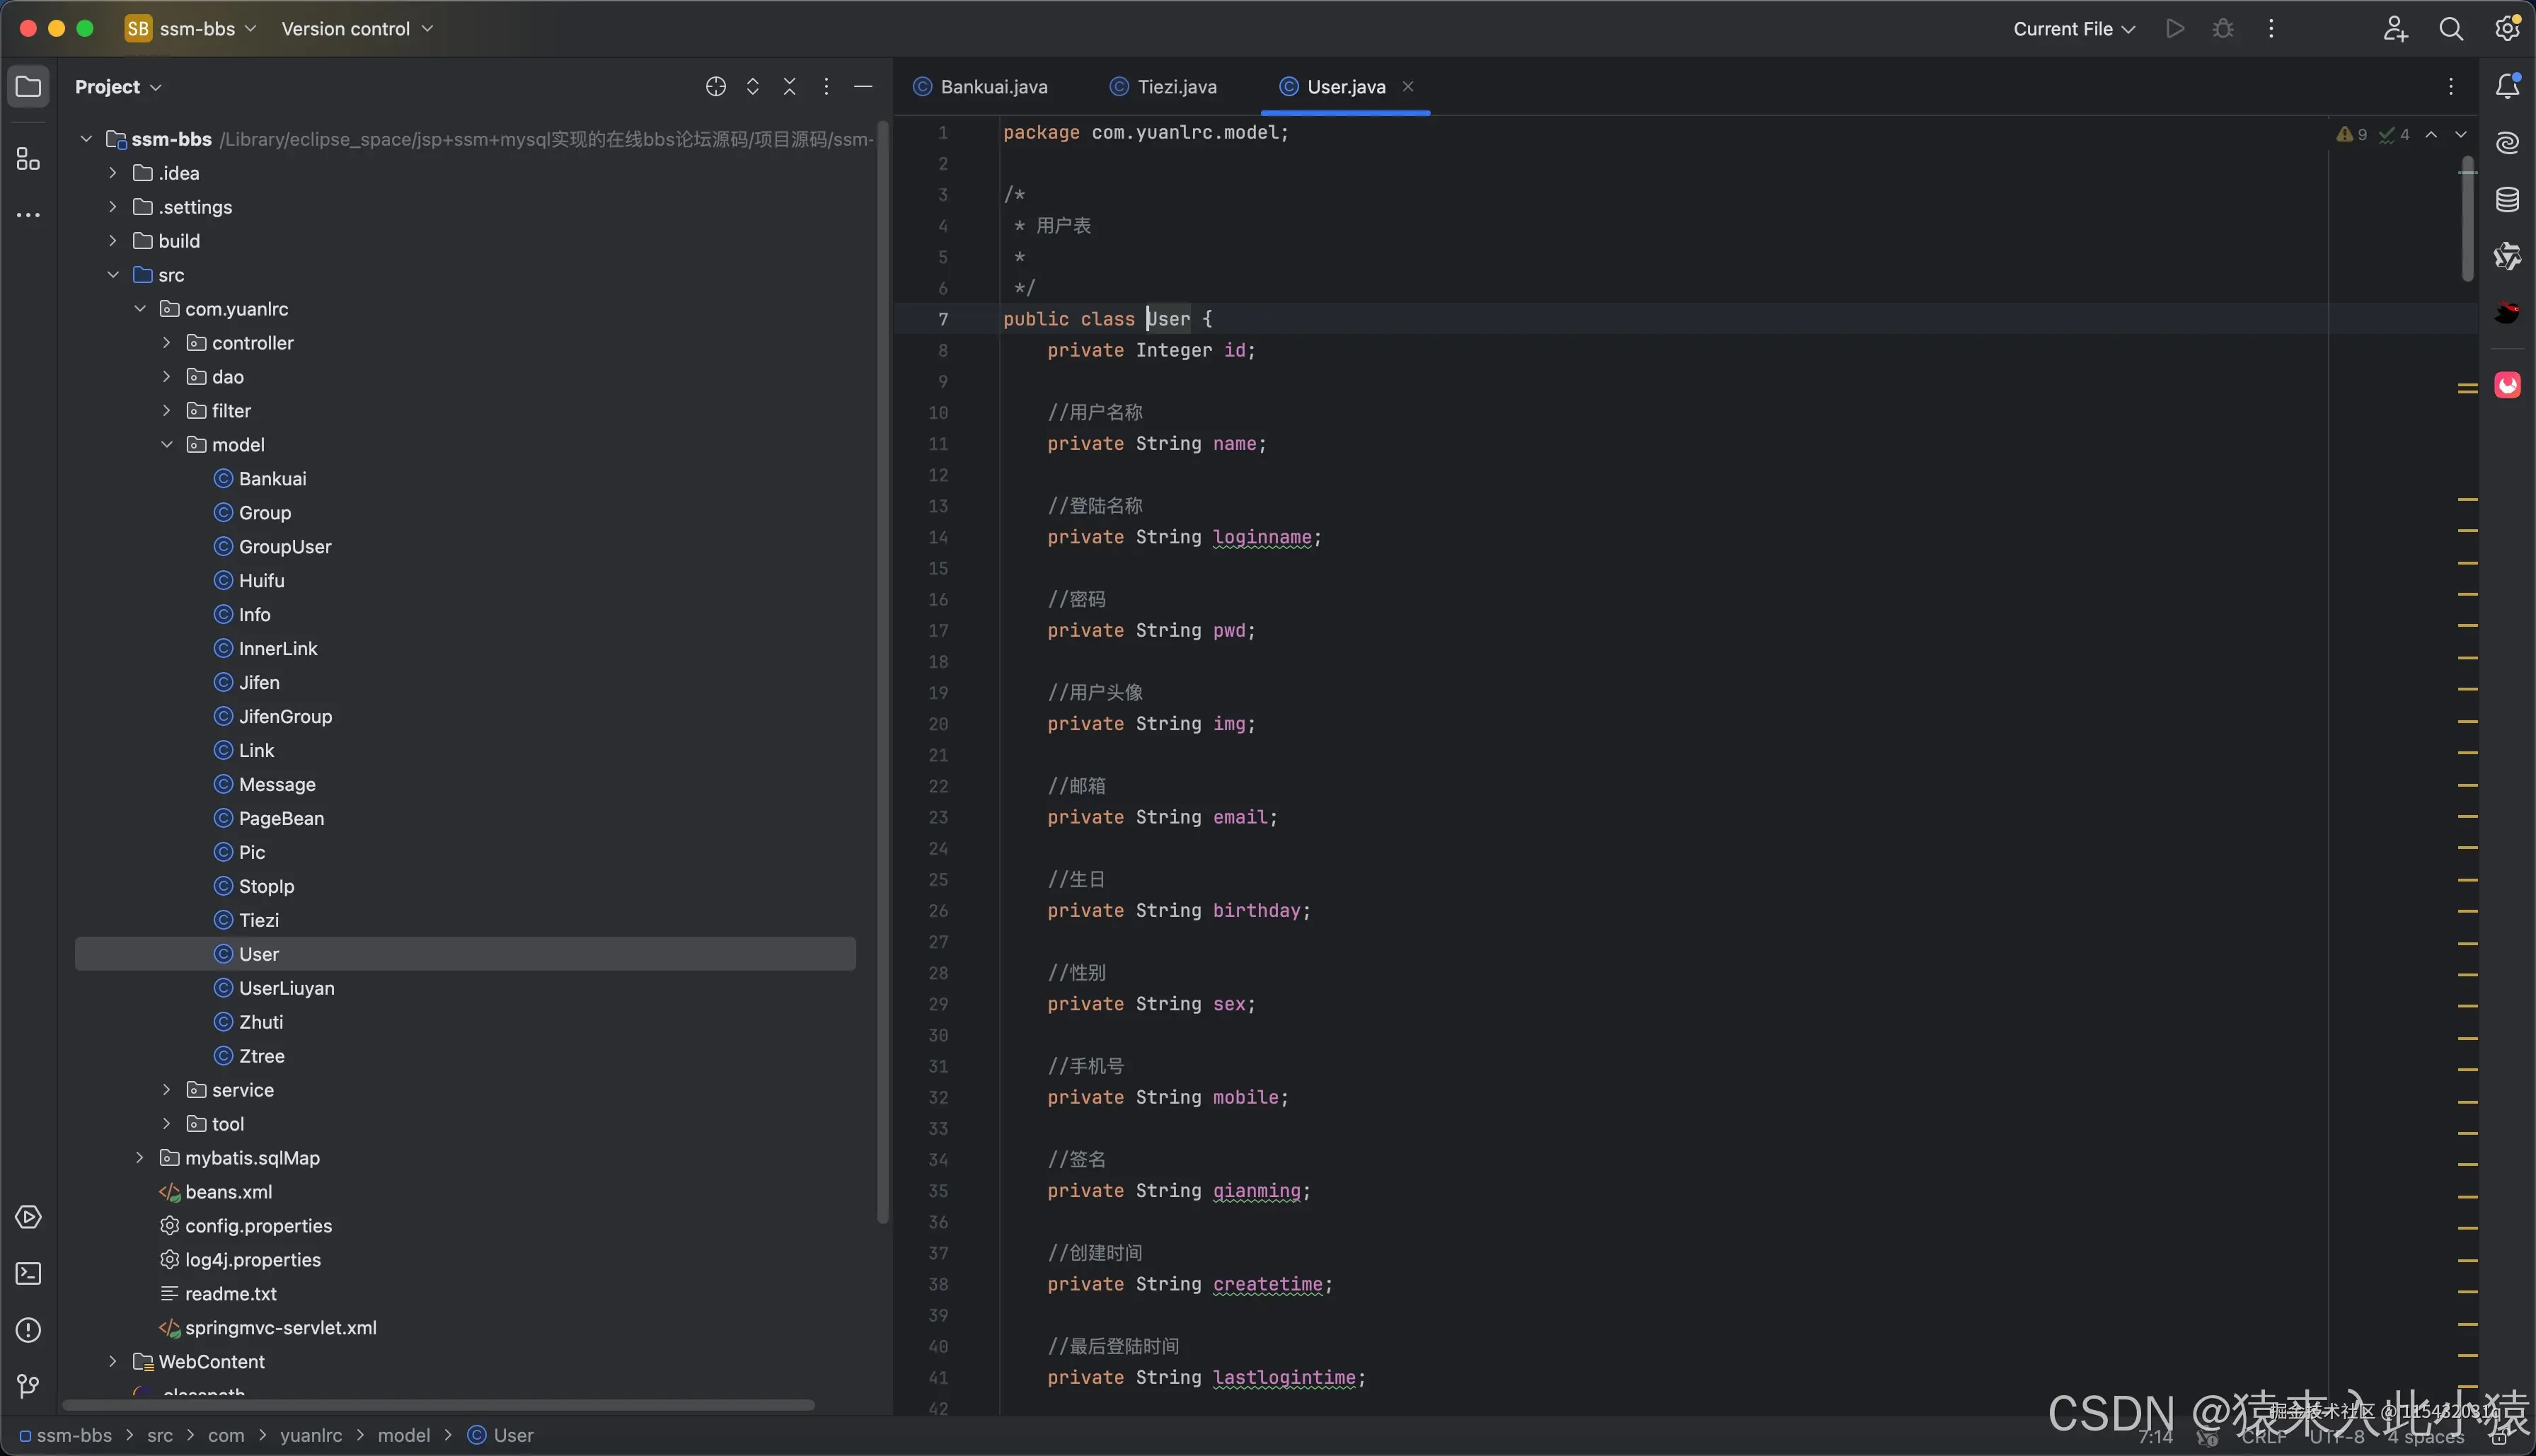Expand the service package folder
The image size is (2536, 1456).
pos(167,1090)
